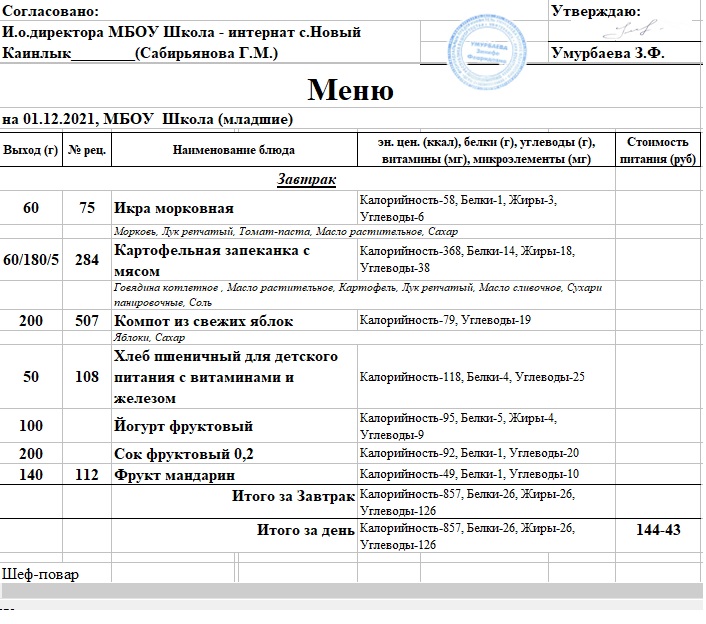Click the gray horizontal bar below Шеф-повар

[x=350, y=592]
